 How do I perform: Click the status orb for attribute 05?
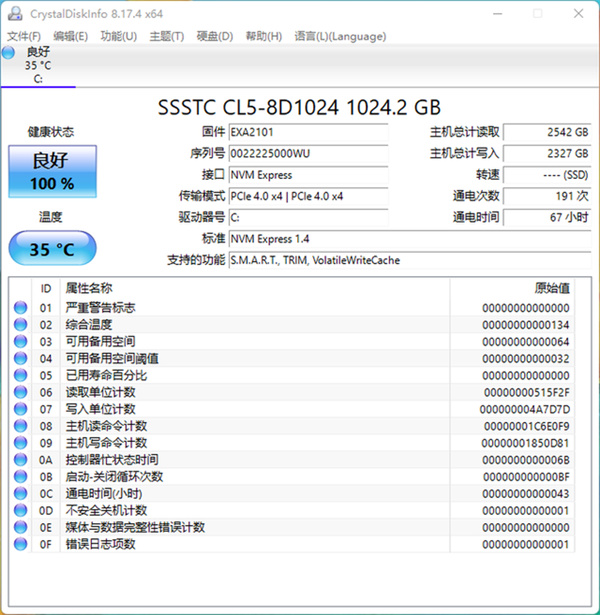tap(20, 375)
